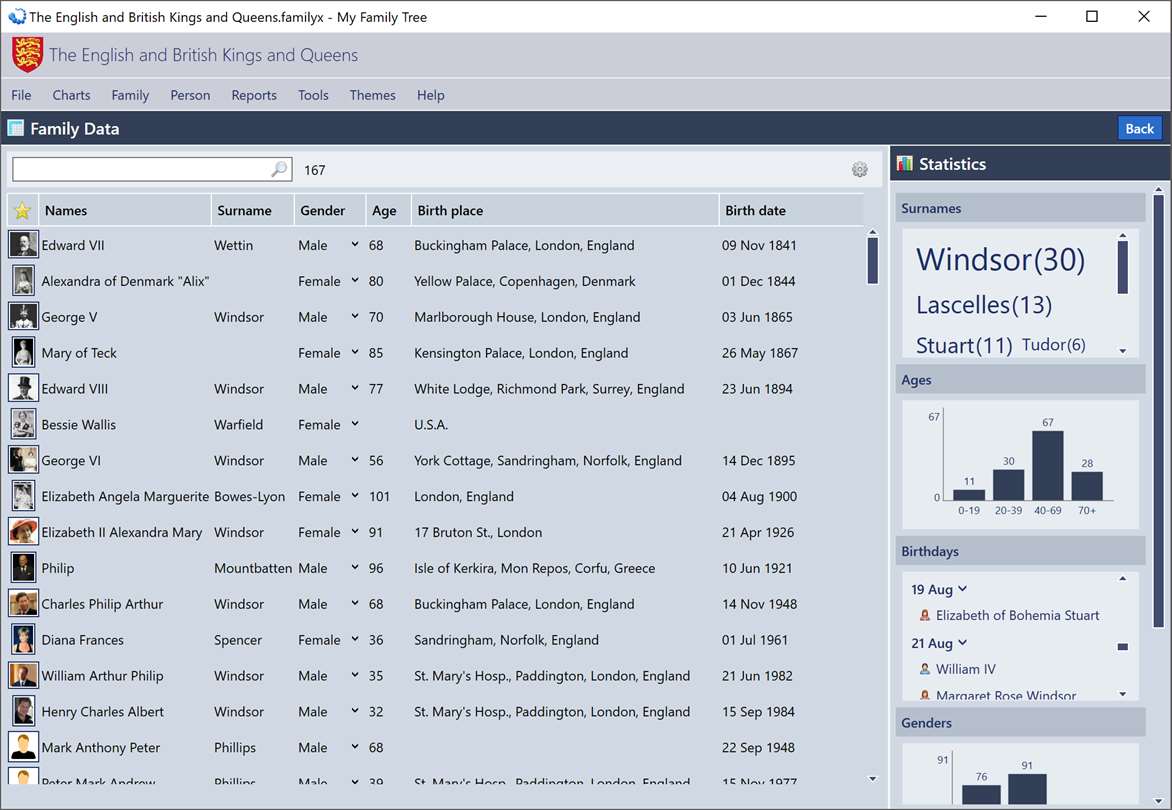Screen dimensions: 1172x810
Task: Click the 70+ age bar in chart
Action: pyautogui.click(x=1087, y=486)
